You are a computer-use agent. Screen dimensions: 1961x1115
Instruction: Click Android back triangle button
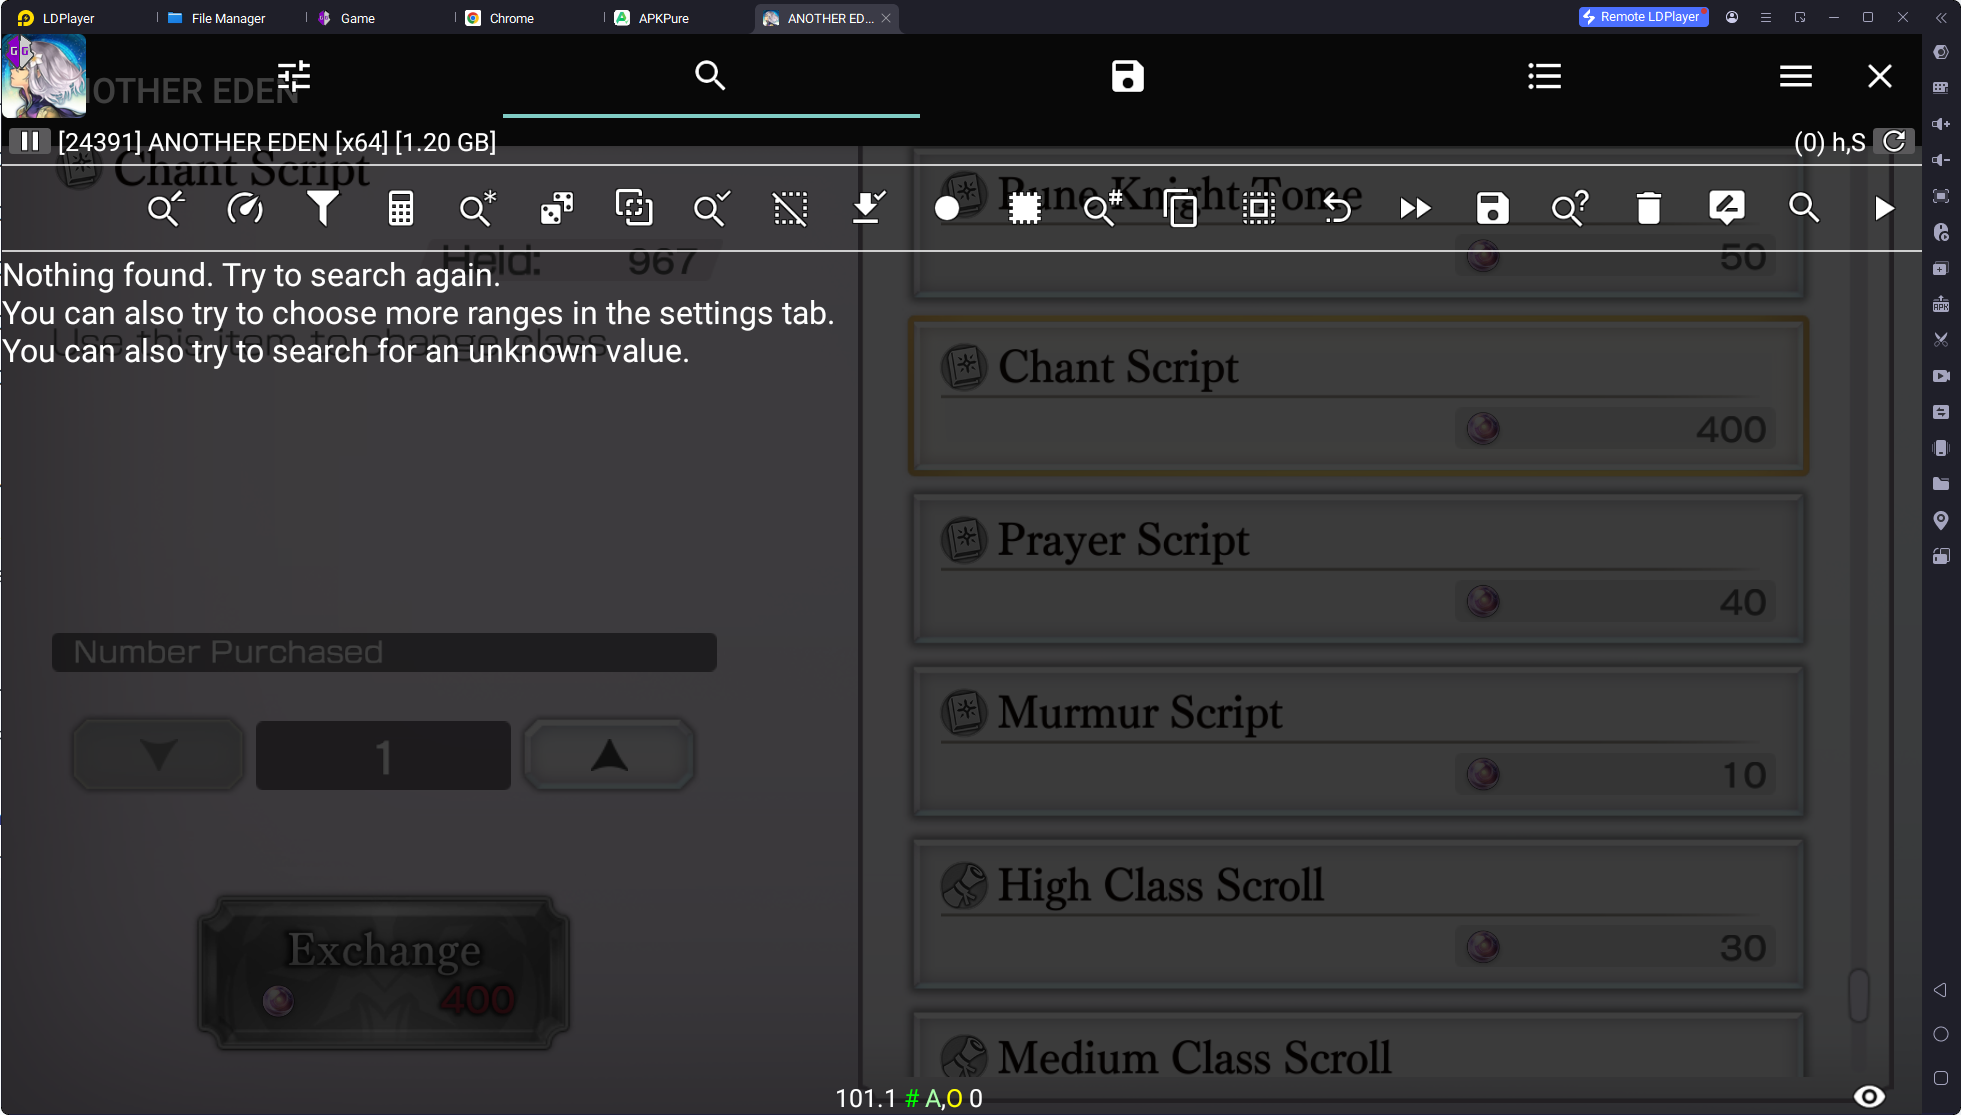pos(1941,990)
